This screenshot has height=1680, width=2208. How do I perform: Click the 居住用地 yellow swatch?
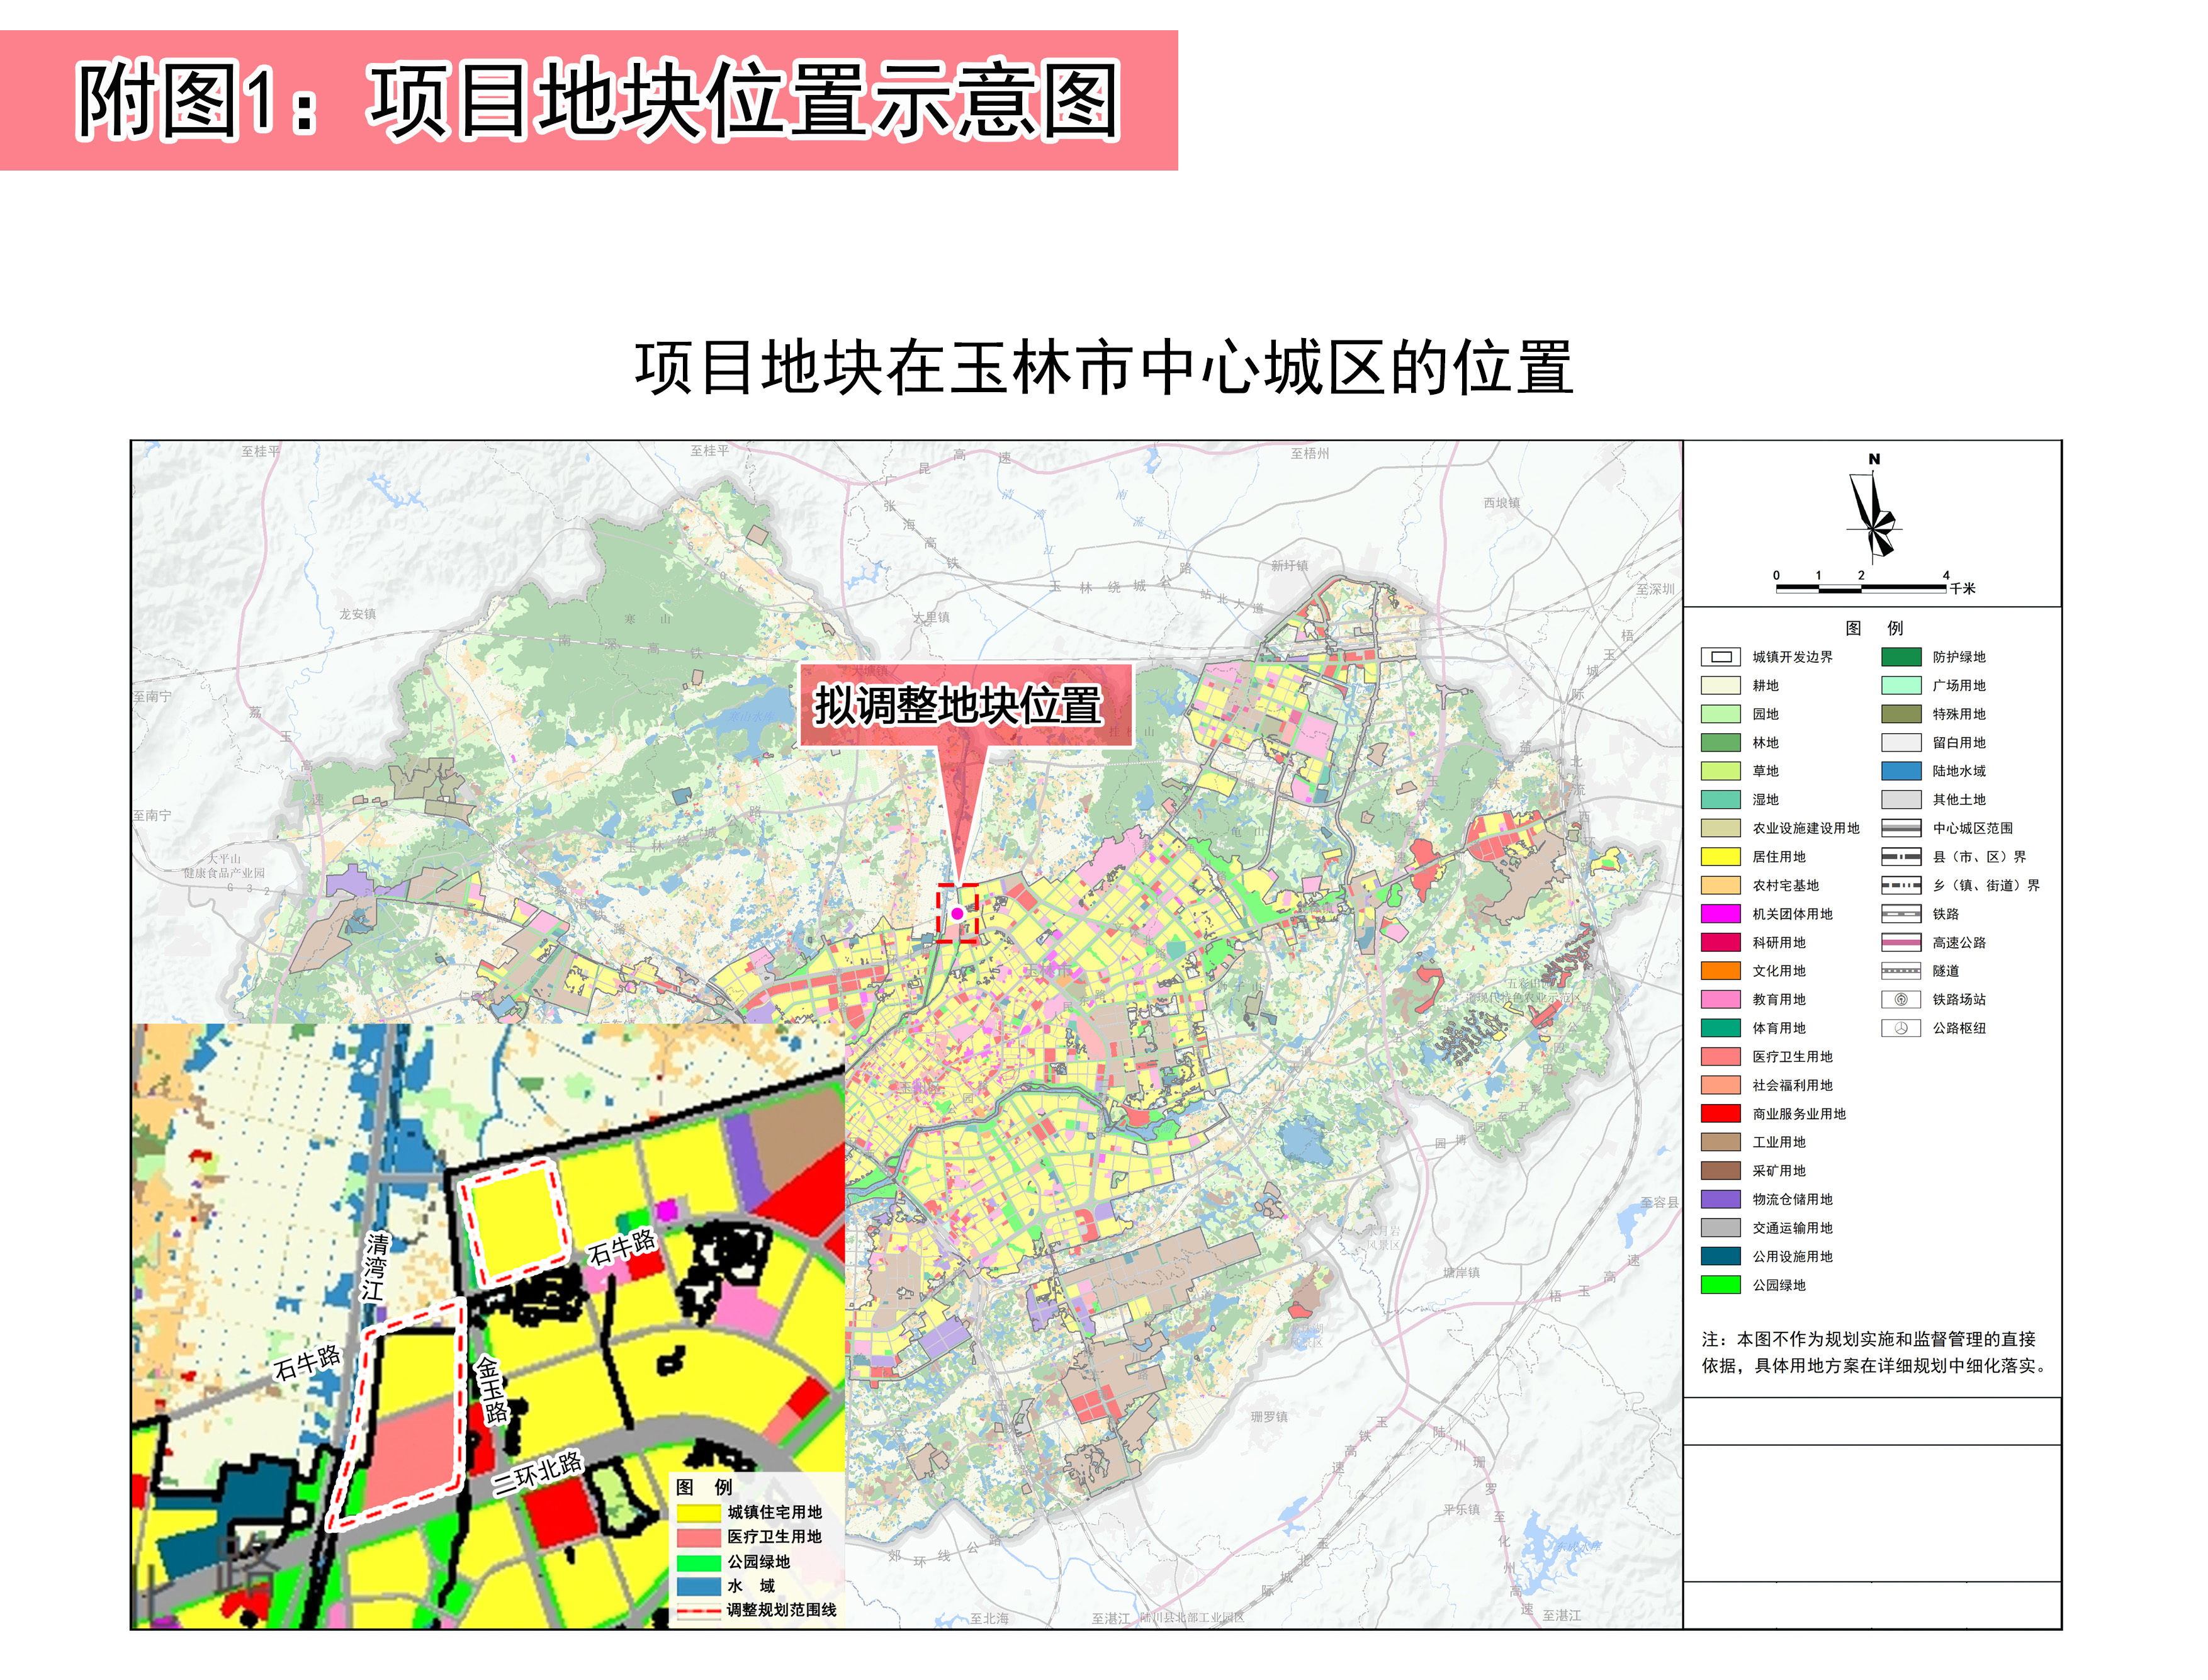[1720, 857]
